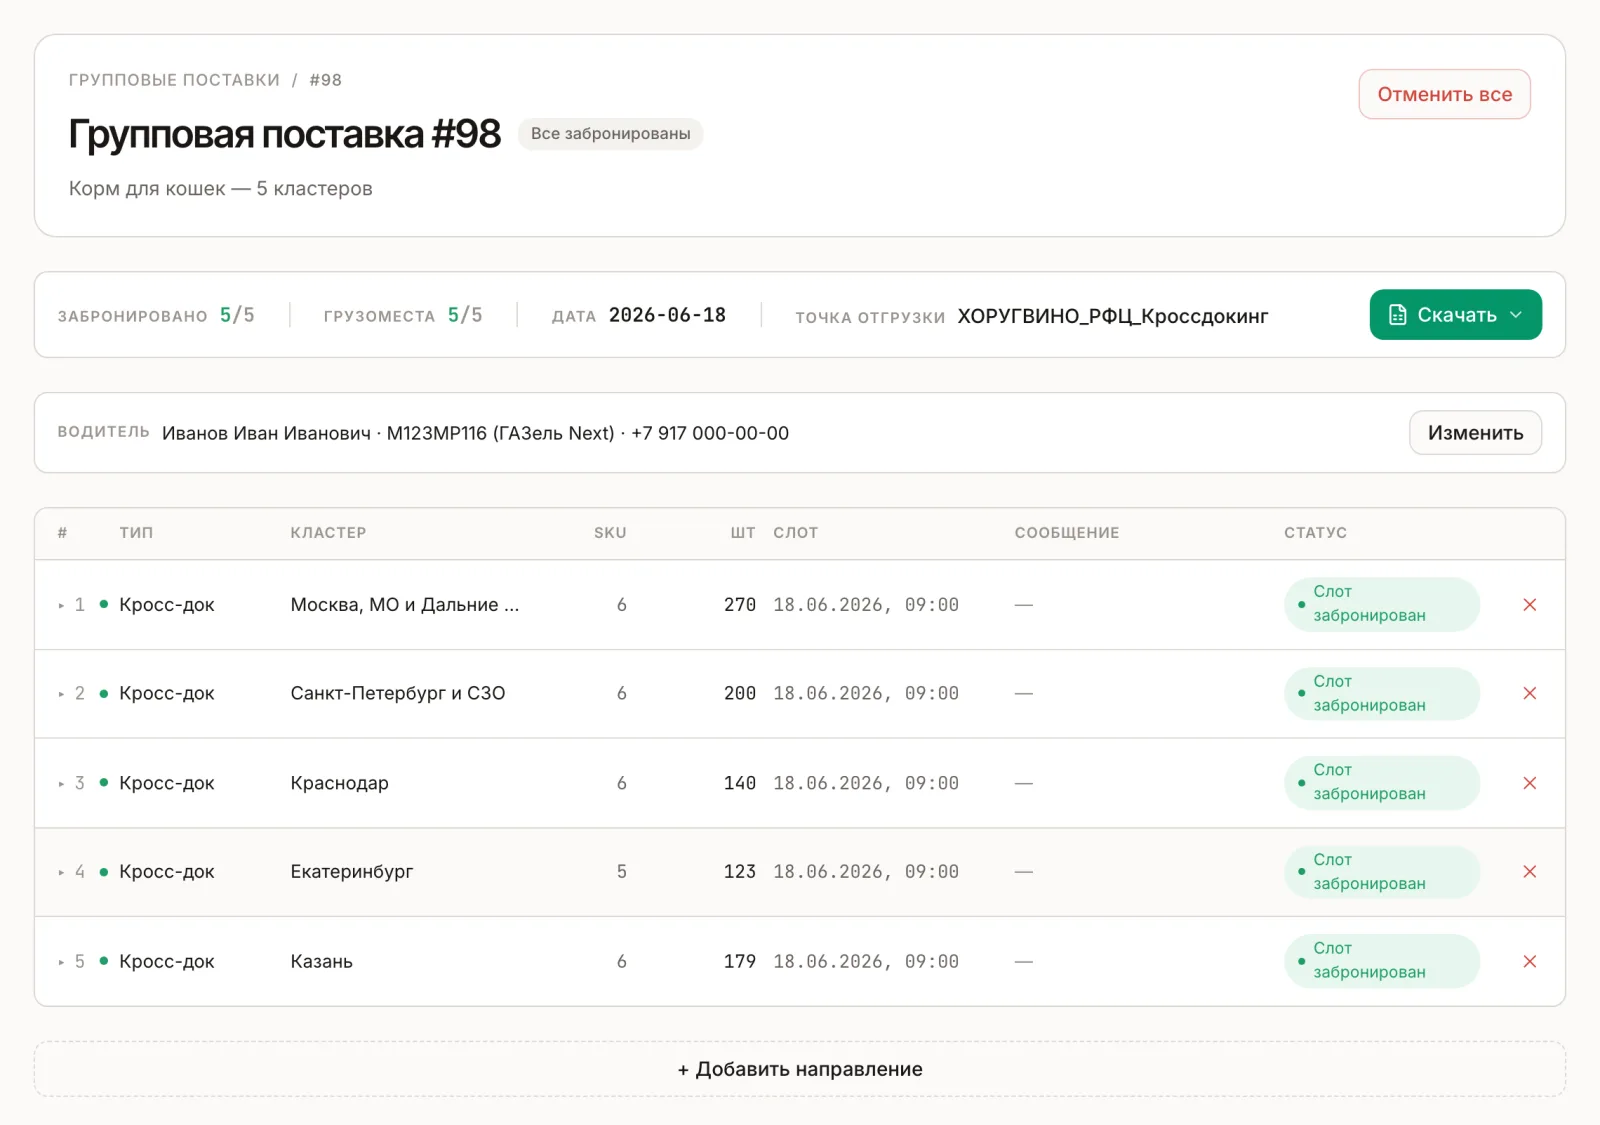Add a new direction with Добавить направление
Viewport: 1600px width, 1125px height.
tap(800, 1069)
